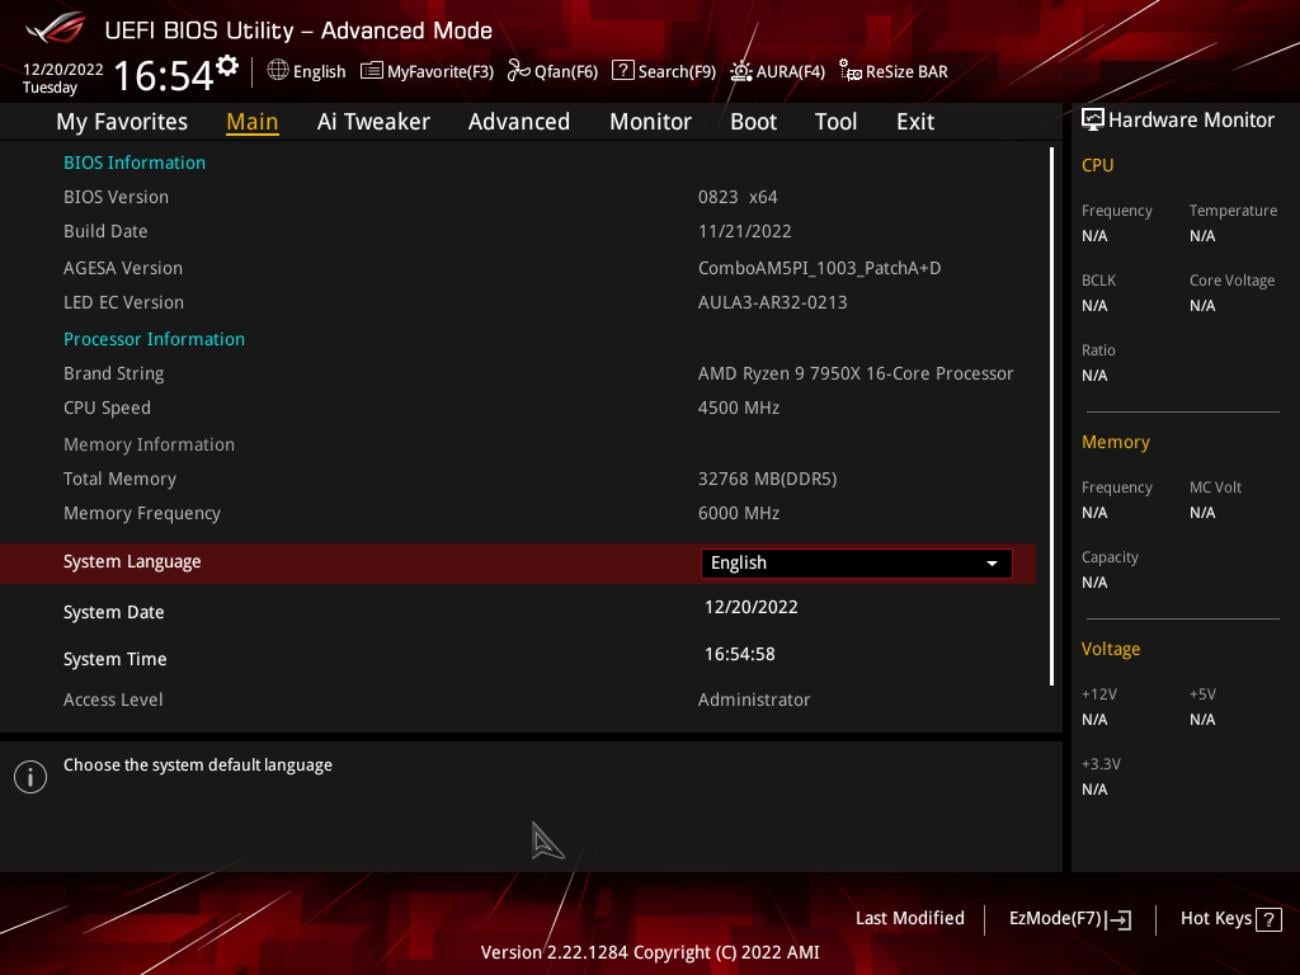Viewport: 1300px width, 975px height.
Task: Go to the Advanced tab
Action: [x=519, y=122]
